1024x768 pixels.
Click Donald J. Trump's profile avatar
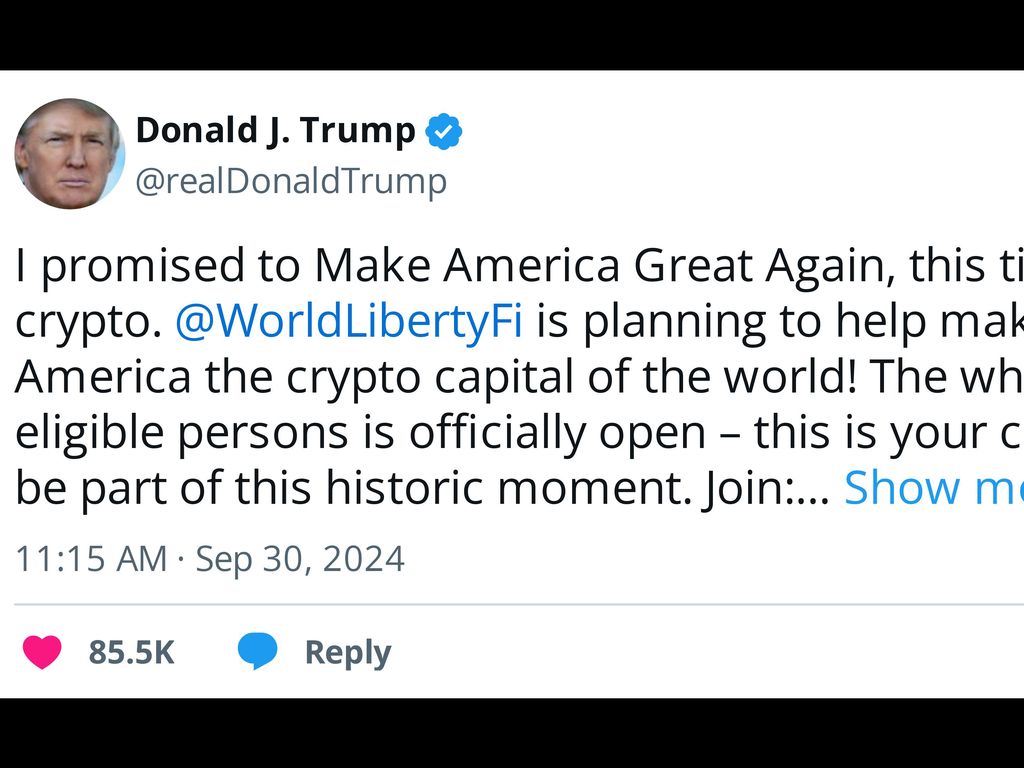[x=69, y=153]
